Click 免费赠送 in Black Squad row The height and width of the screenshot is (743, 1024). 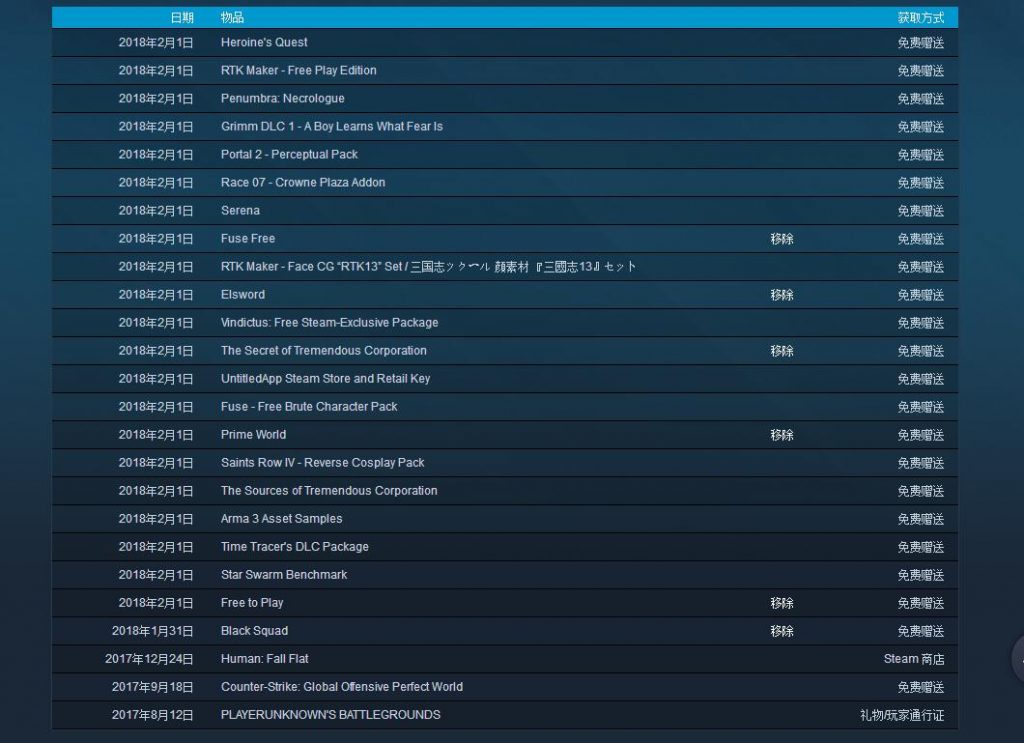coord(921,631)
